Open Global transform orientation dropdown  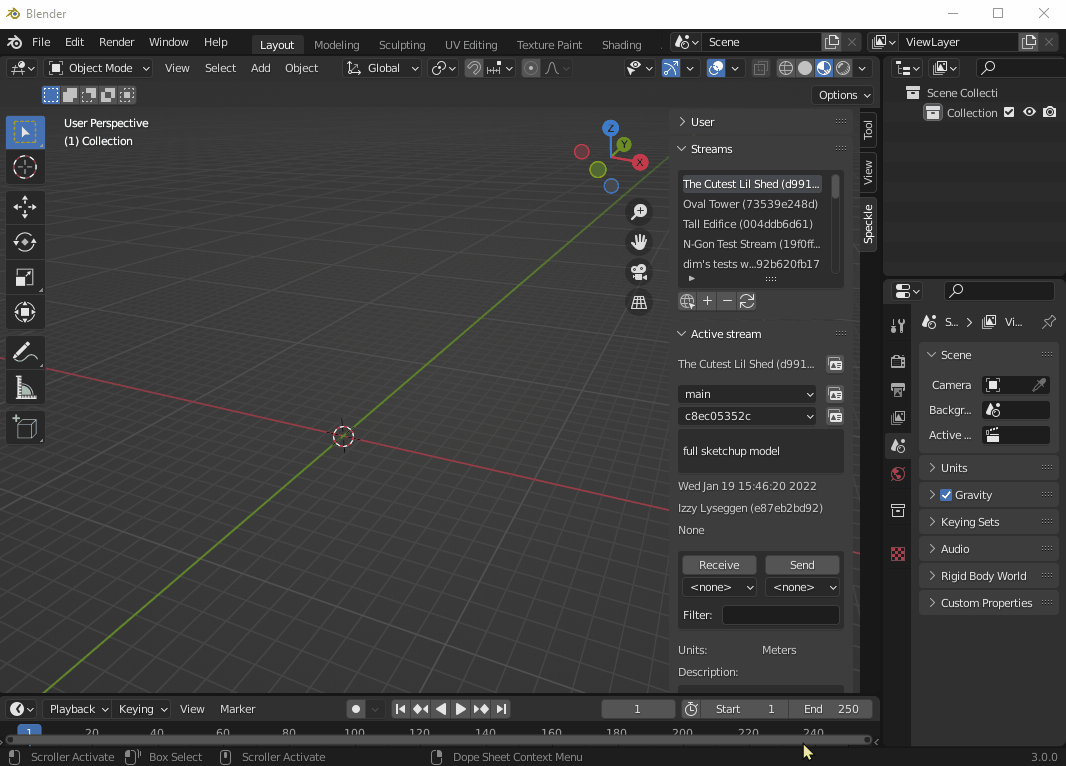point(382,68)
